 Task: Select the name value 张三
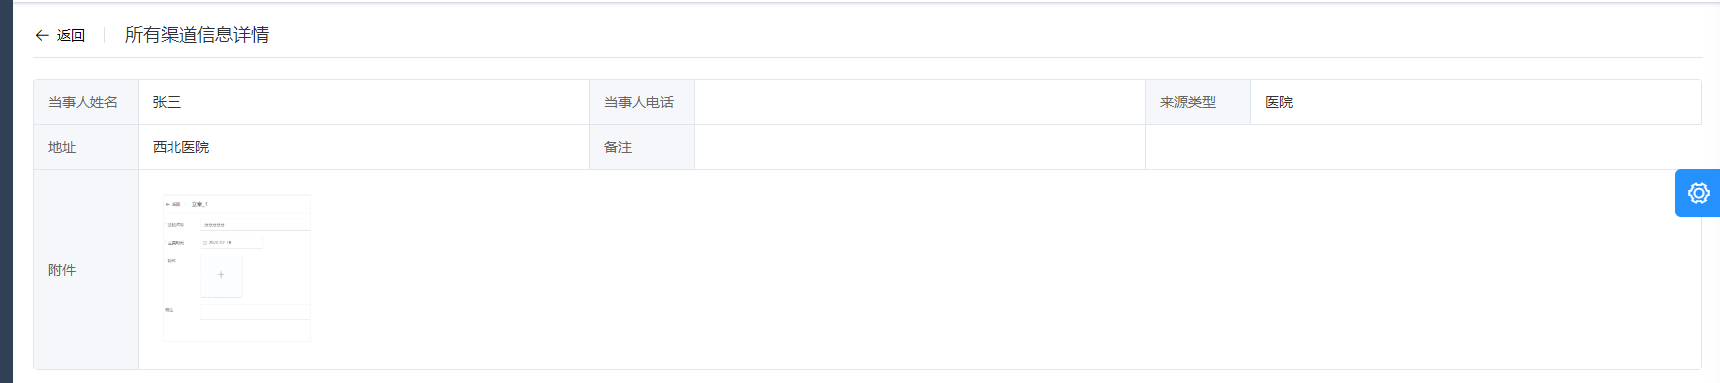(x=167, y=102)
